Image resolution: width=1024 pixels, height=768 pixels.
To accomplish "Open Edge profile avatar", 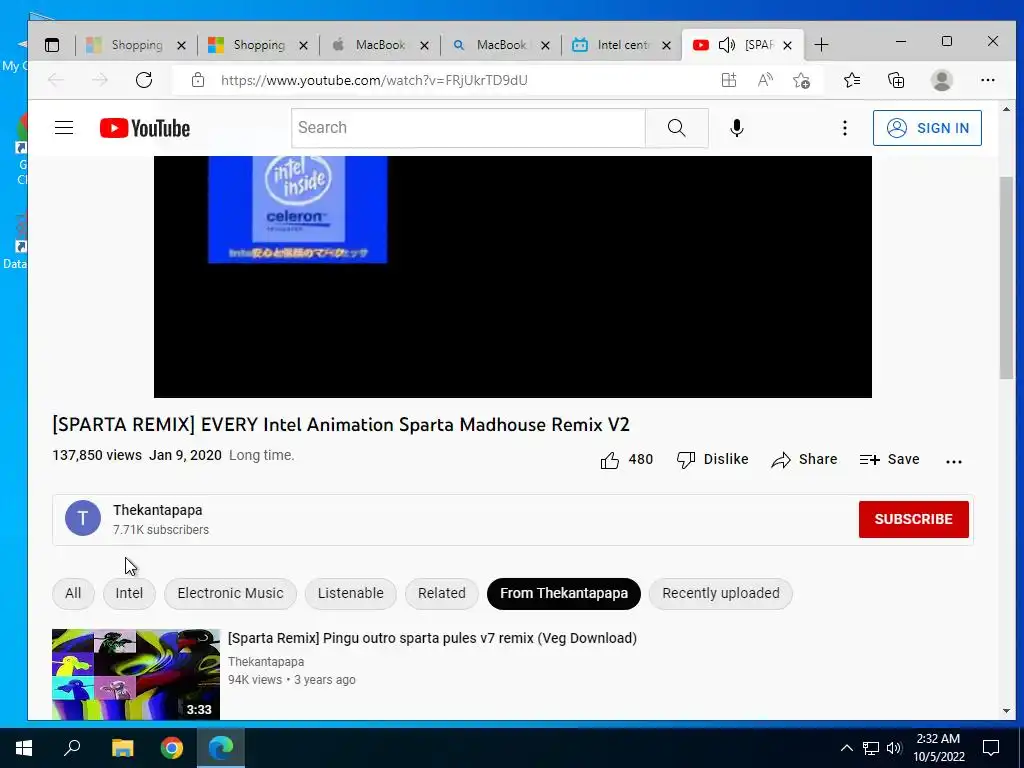I will (x=941, y=80).
